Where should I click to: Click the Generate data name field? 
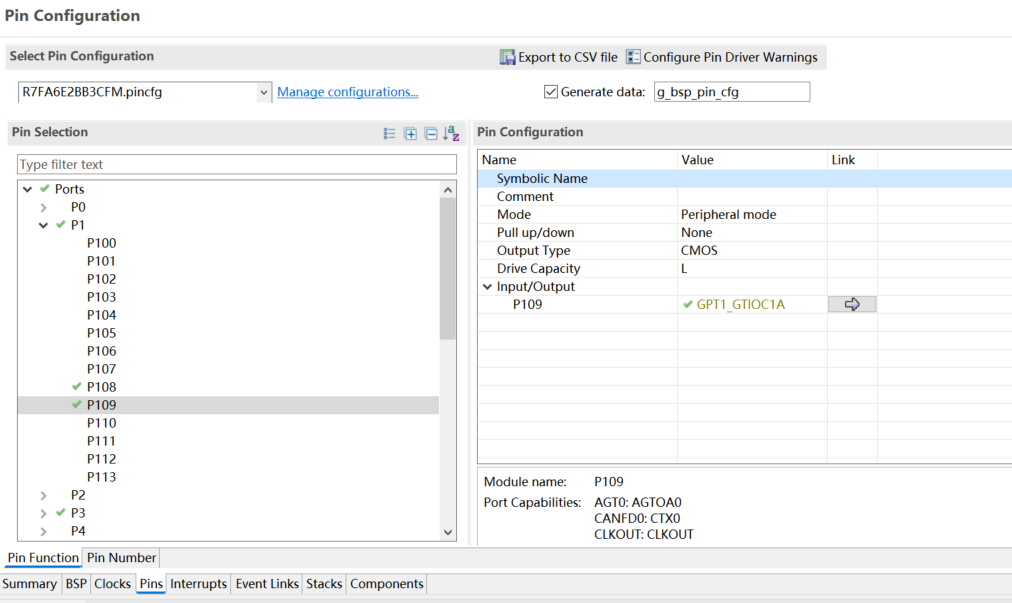732,92
